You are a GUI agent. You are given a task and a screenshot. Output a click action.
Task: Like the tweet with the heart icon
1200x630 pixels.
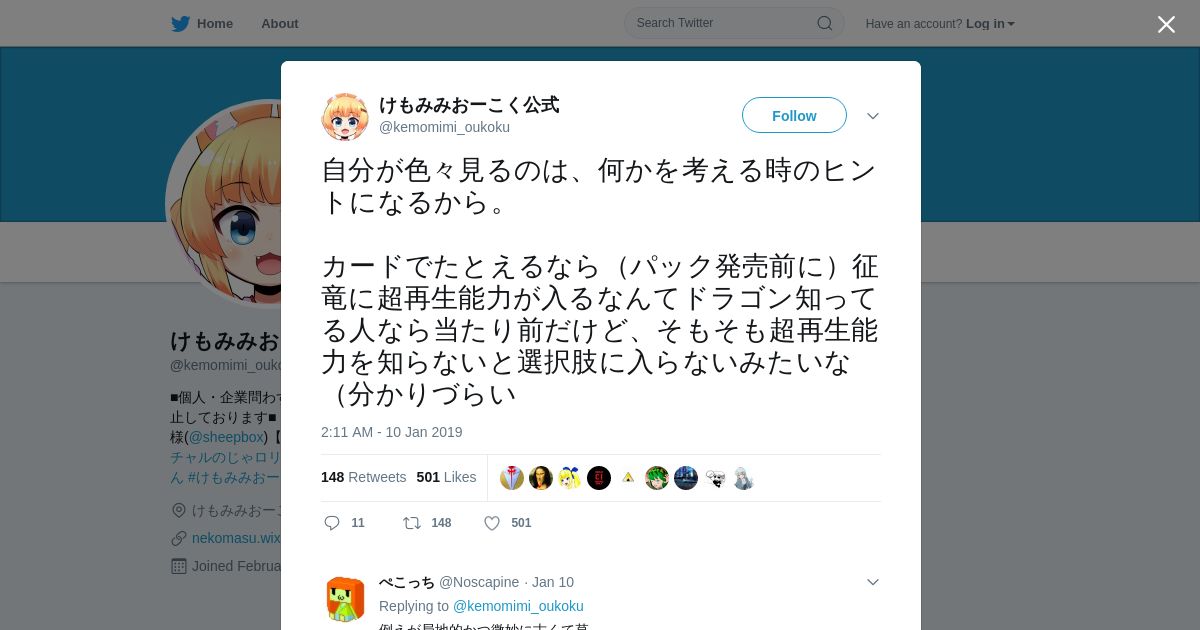492,523
